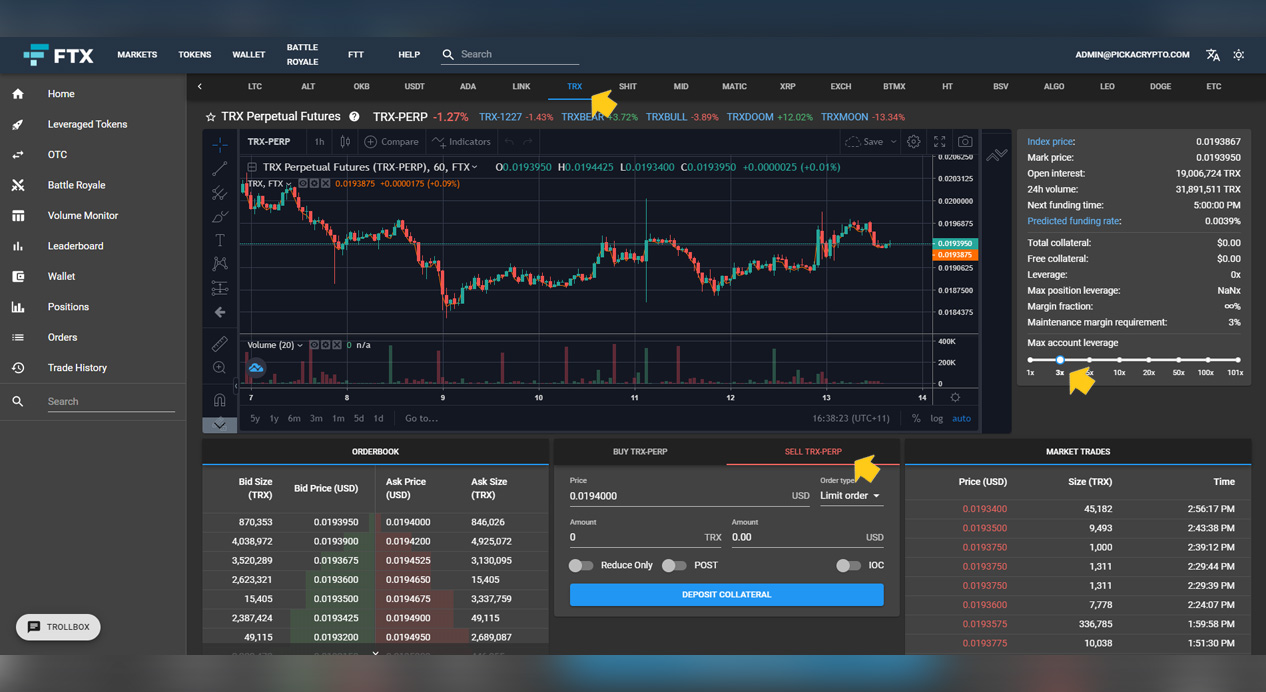Open the Battle Royale sidebar section
This screenshot has height=692, width=1266.
[75, 184]
